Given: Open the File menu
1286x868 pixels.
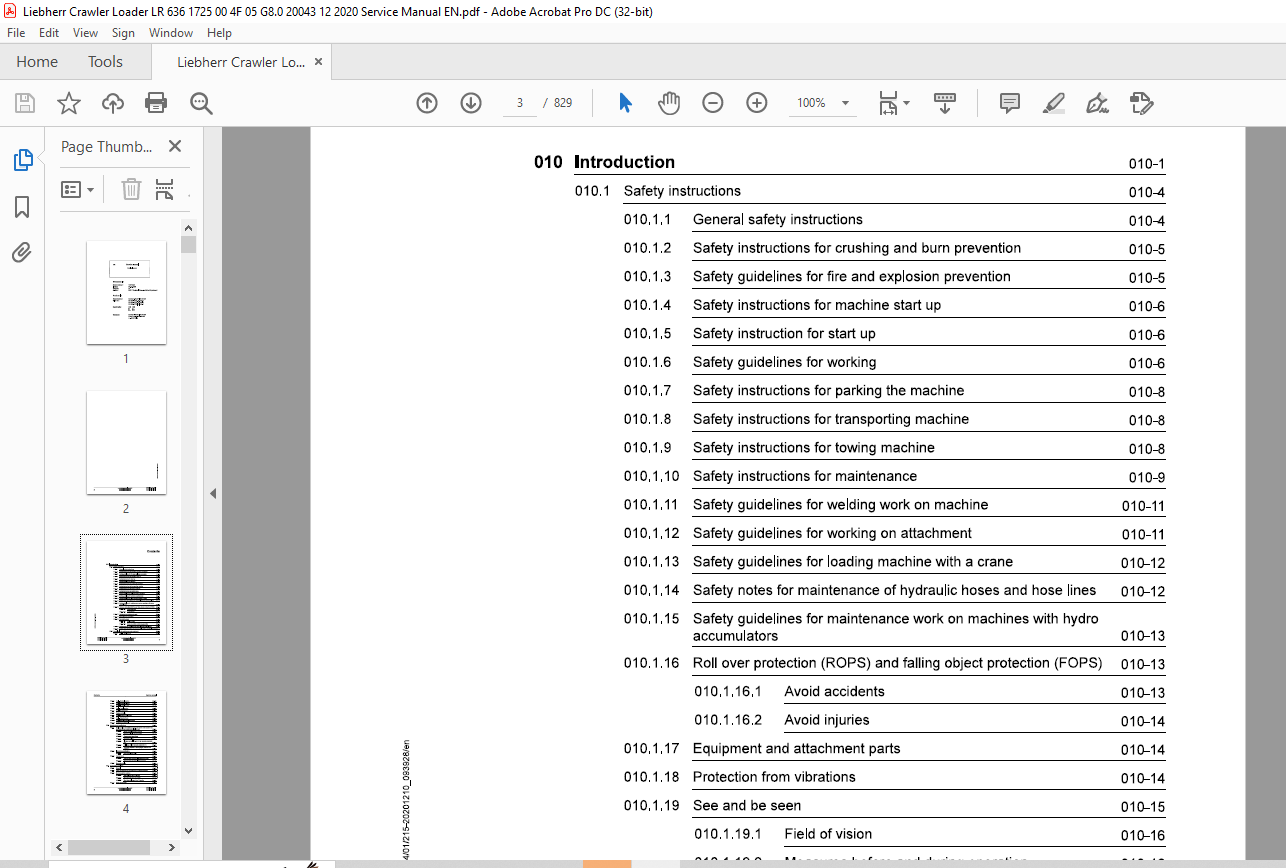Looking at the screenshot, I should tap(16, 33).
